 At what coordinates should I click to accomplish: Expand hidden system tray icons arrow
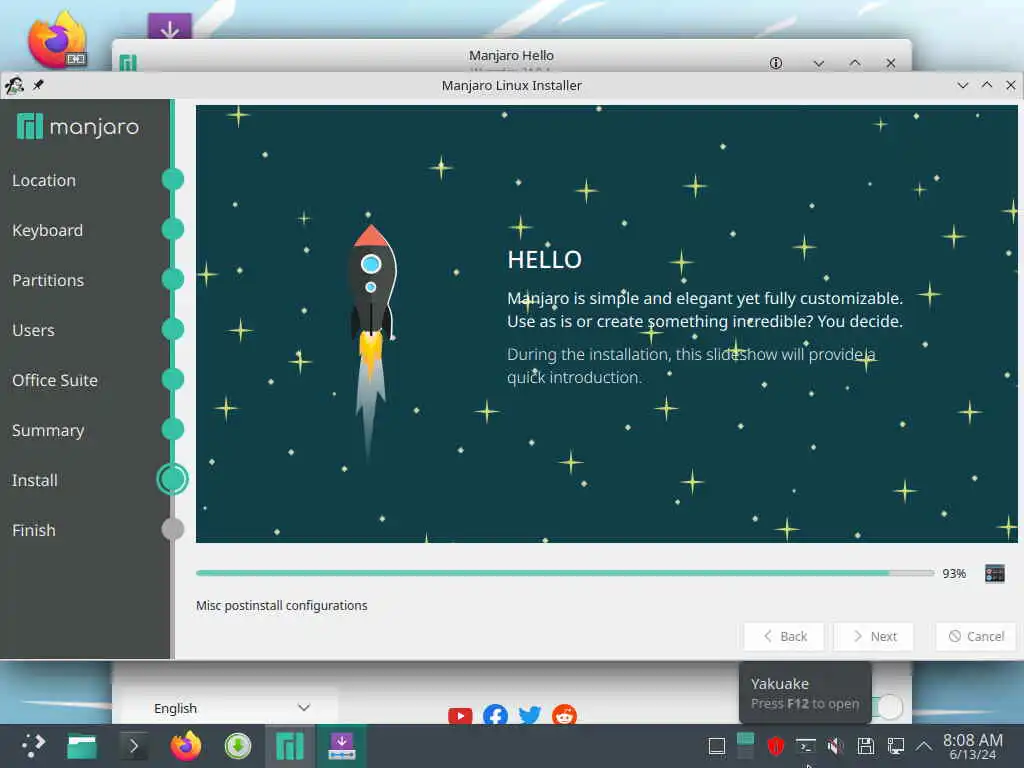pos(924,746)
